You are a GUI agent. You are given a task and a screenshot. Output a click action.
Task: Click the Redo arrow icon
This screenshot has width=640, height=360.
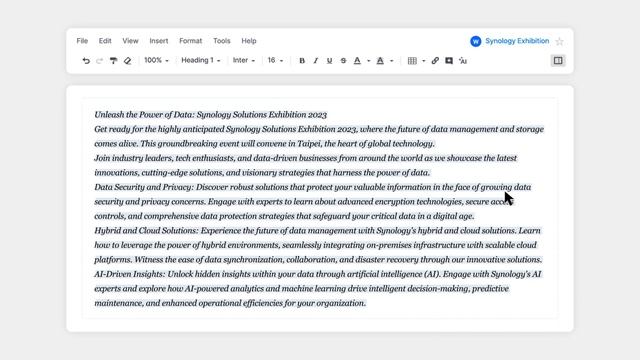[x=100, y=61]
